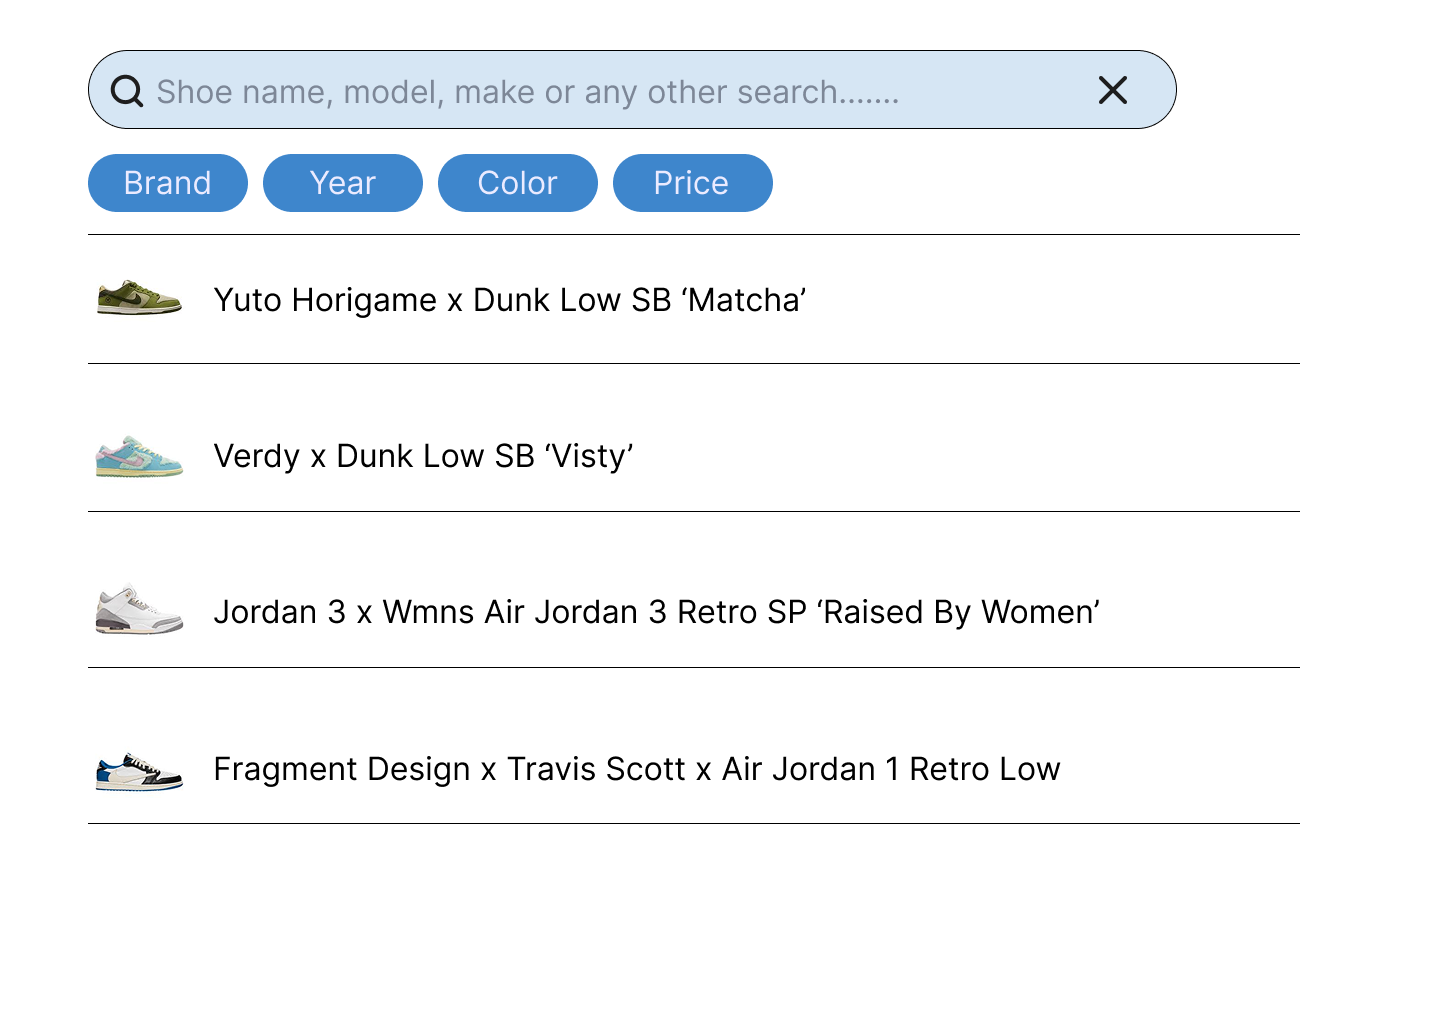Click the magnifying glass search icon
Viewport: 1440px width, 1024px height.
[127, 91]
